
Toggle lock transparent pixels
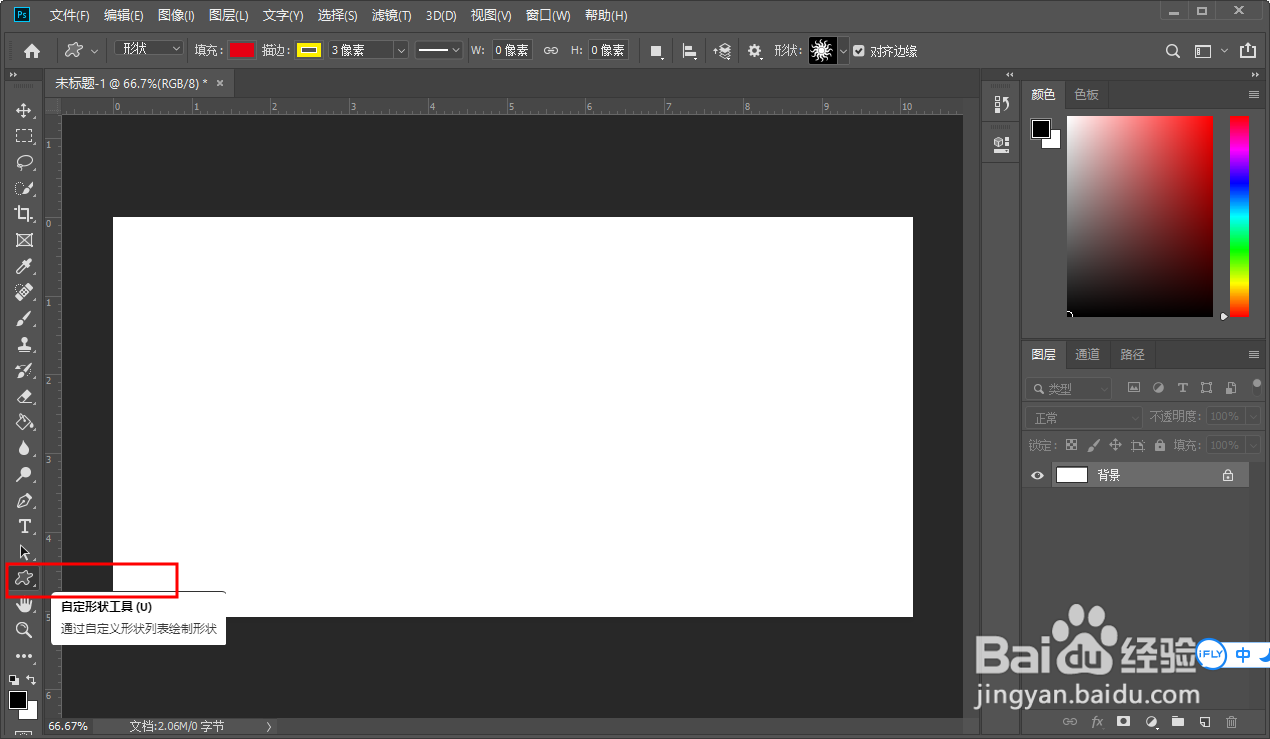tap(1072, 445)
